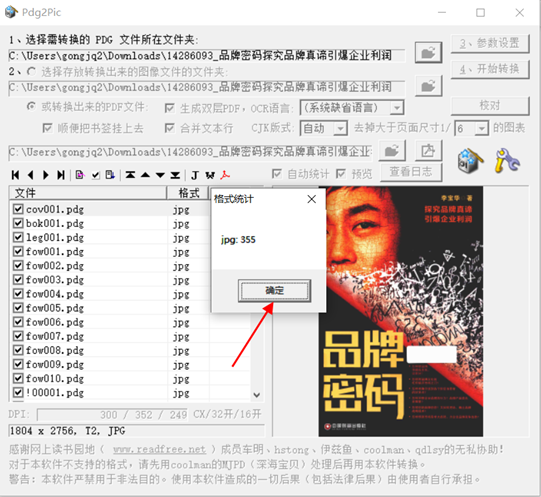Uncheck bok001.pdg file checkbox

[x=18, y=223]
